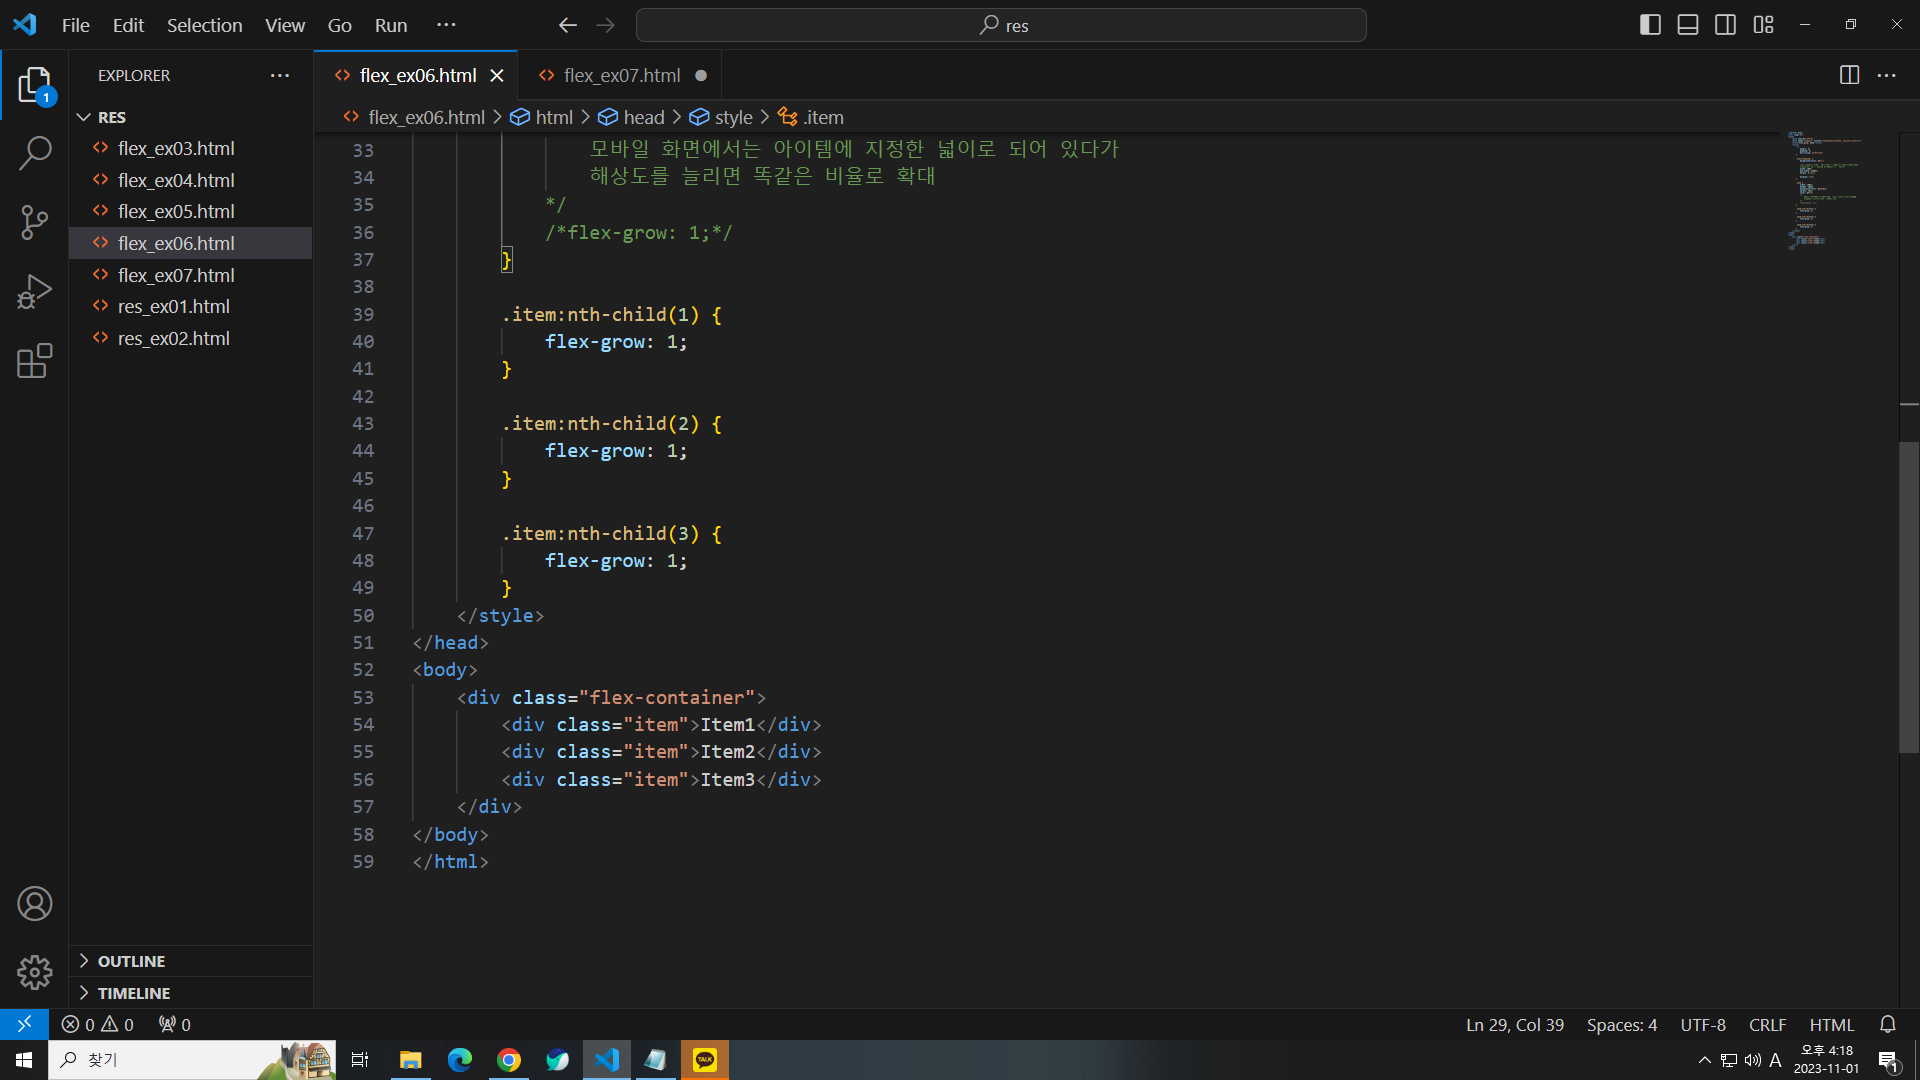Switch to flex_ex07.html tab
The image size is (1920, 1080).
[621, 75]
